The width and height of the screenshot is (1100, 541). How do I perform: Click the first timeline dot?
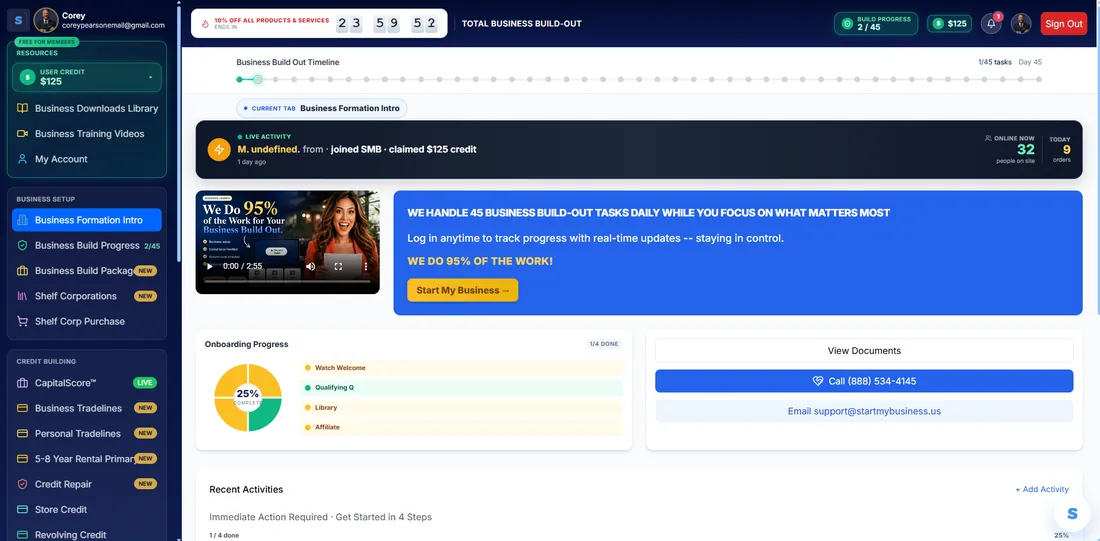click(x=240, y=79)
